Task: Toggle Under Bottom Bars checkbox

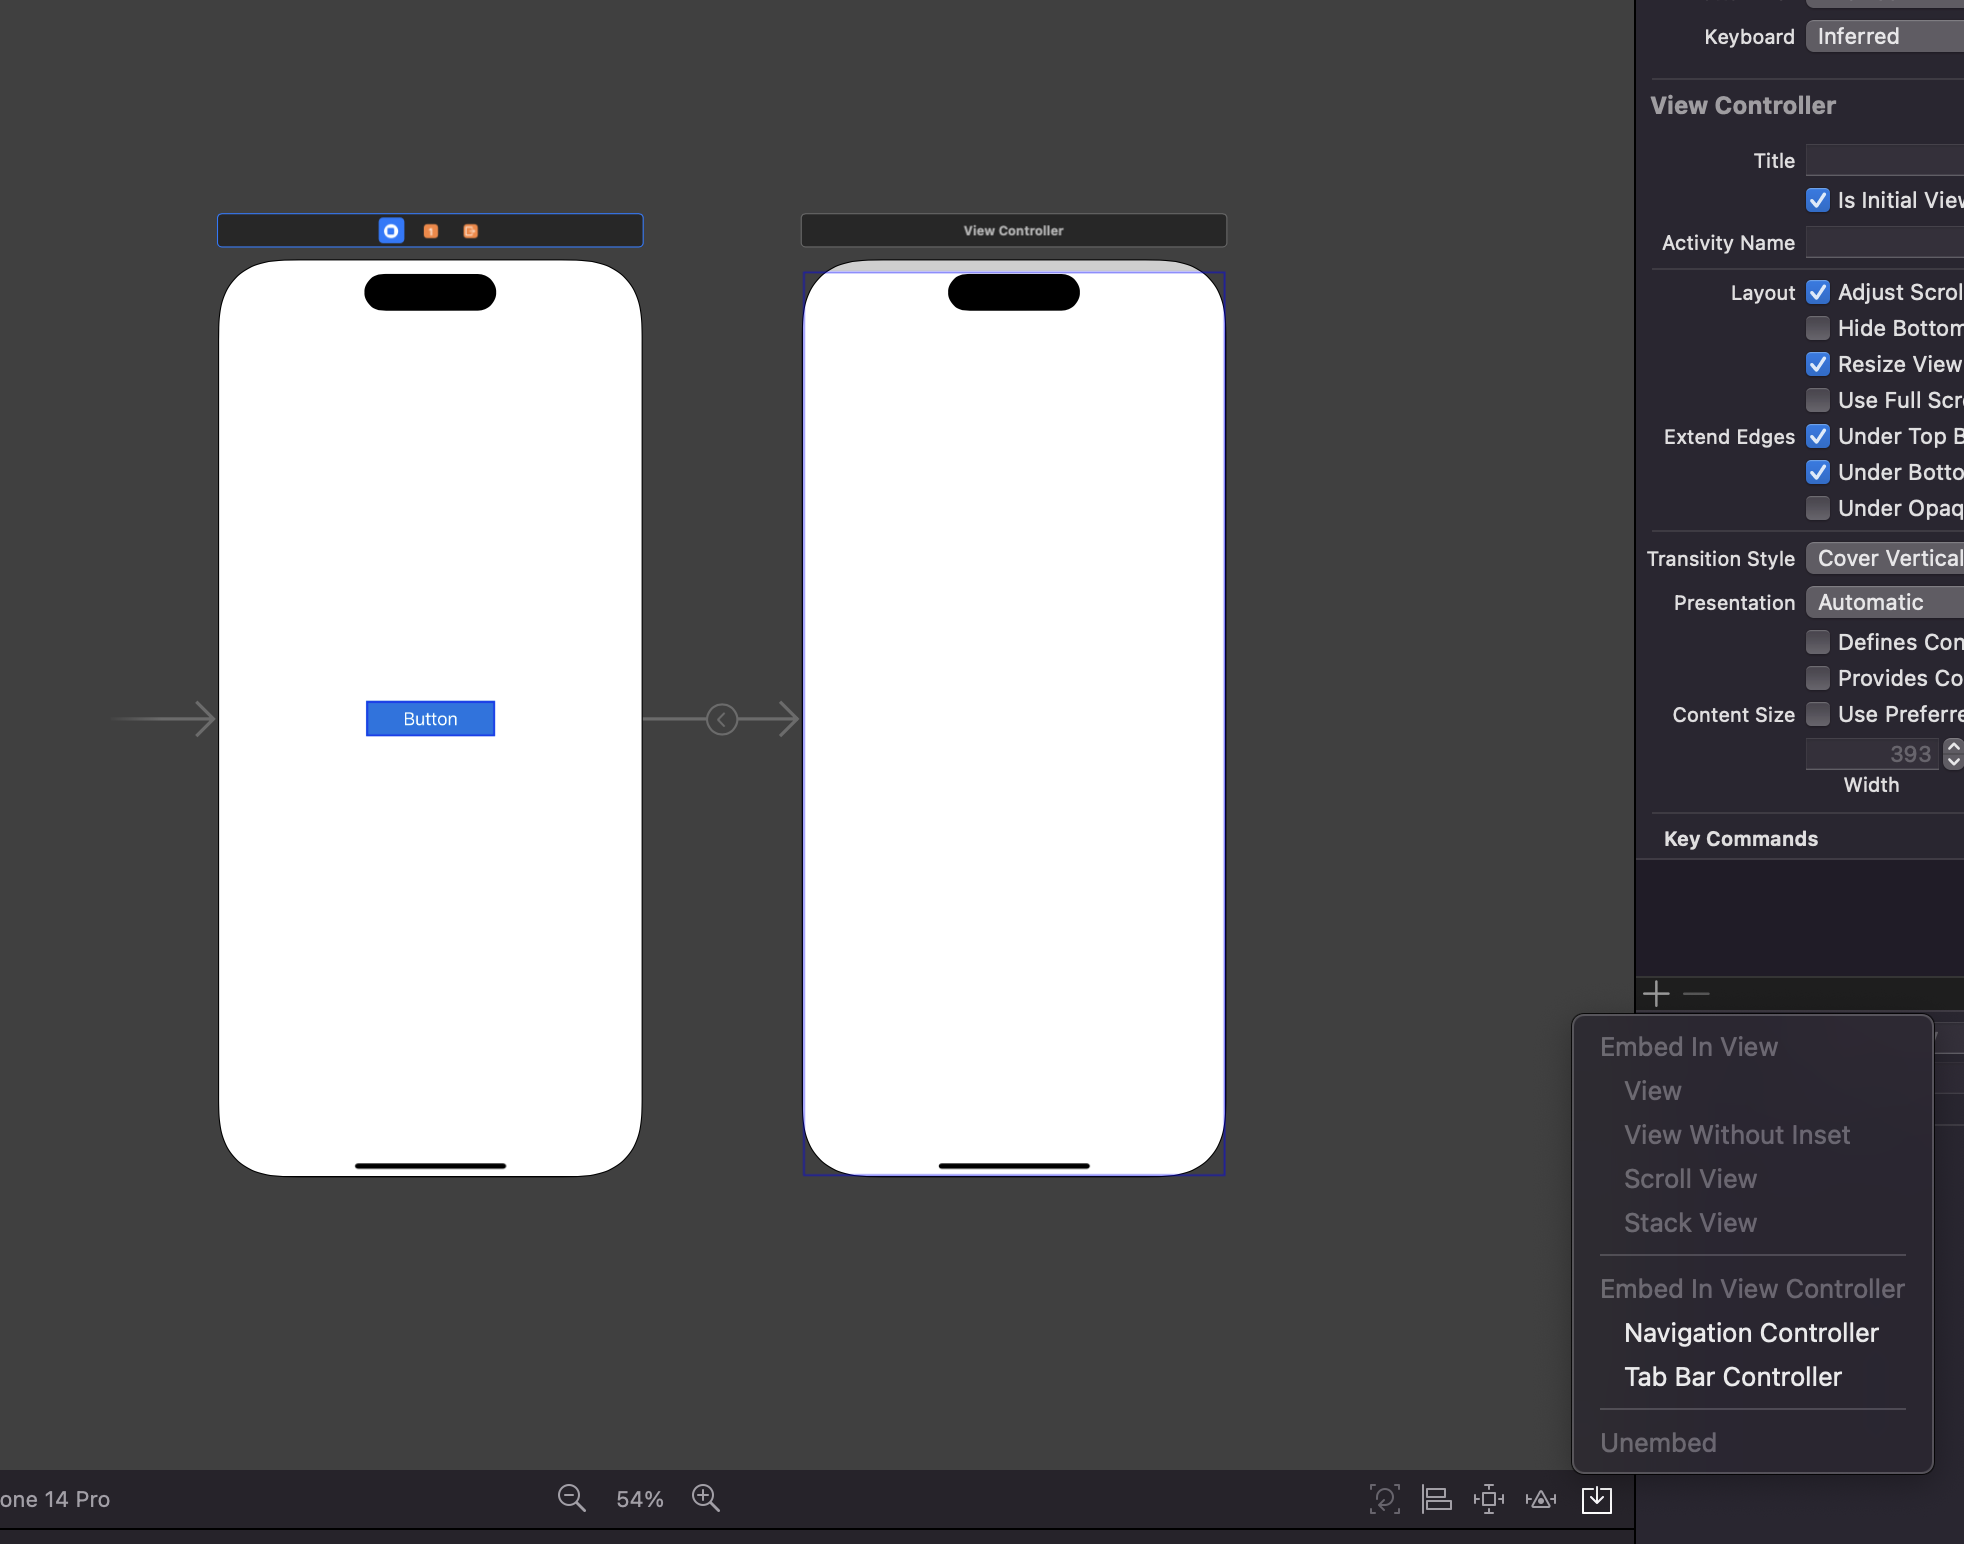Action: tap(1818, 472)
